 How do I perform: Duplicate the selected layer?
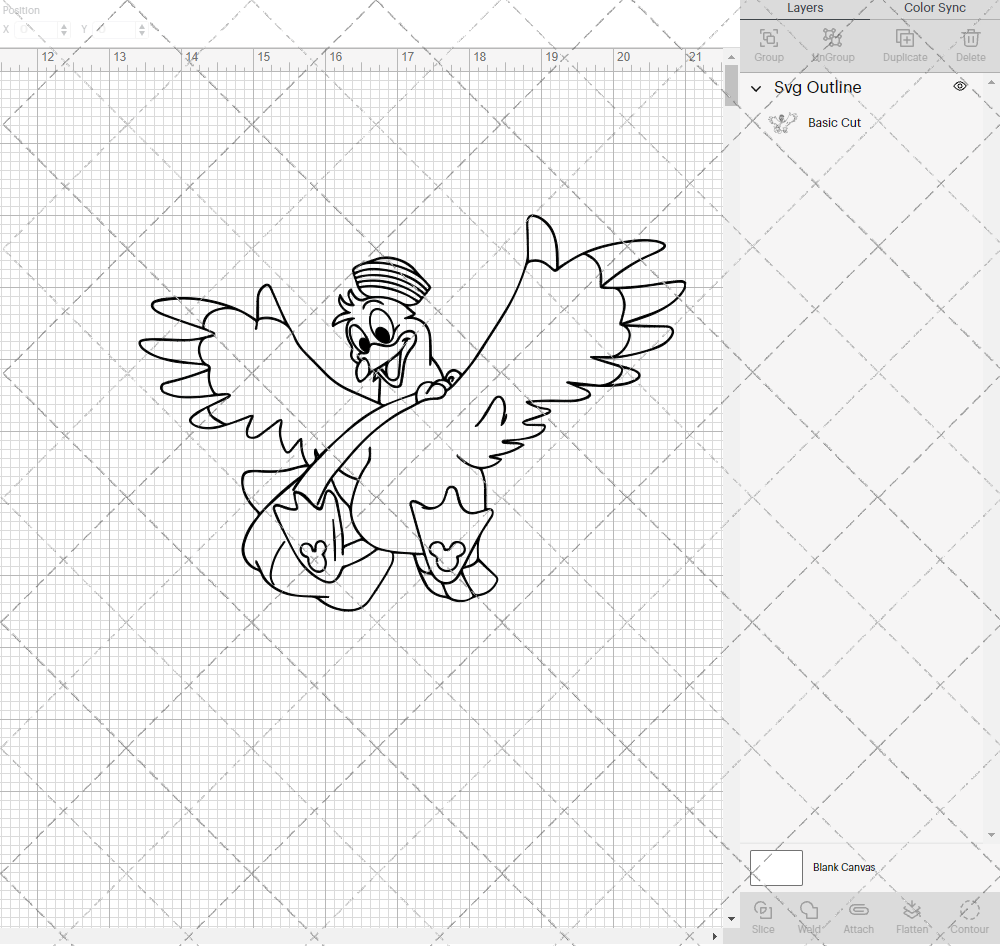point(904,44)
